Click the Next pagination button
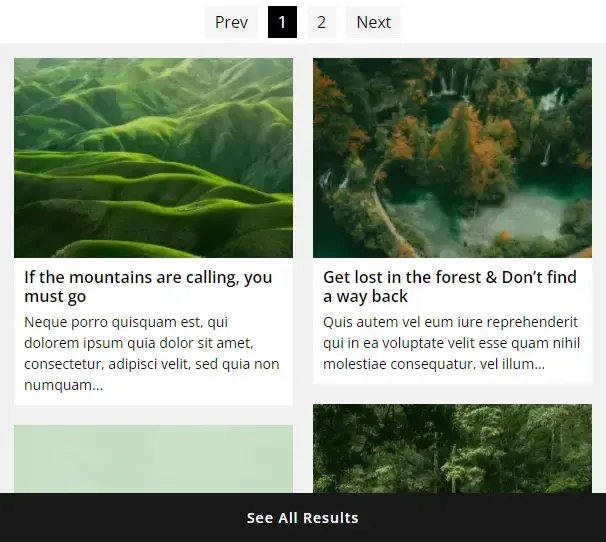 coord(373,22)
